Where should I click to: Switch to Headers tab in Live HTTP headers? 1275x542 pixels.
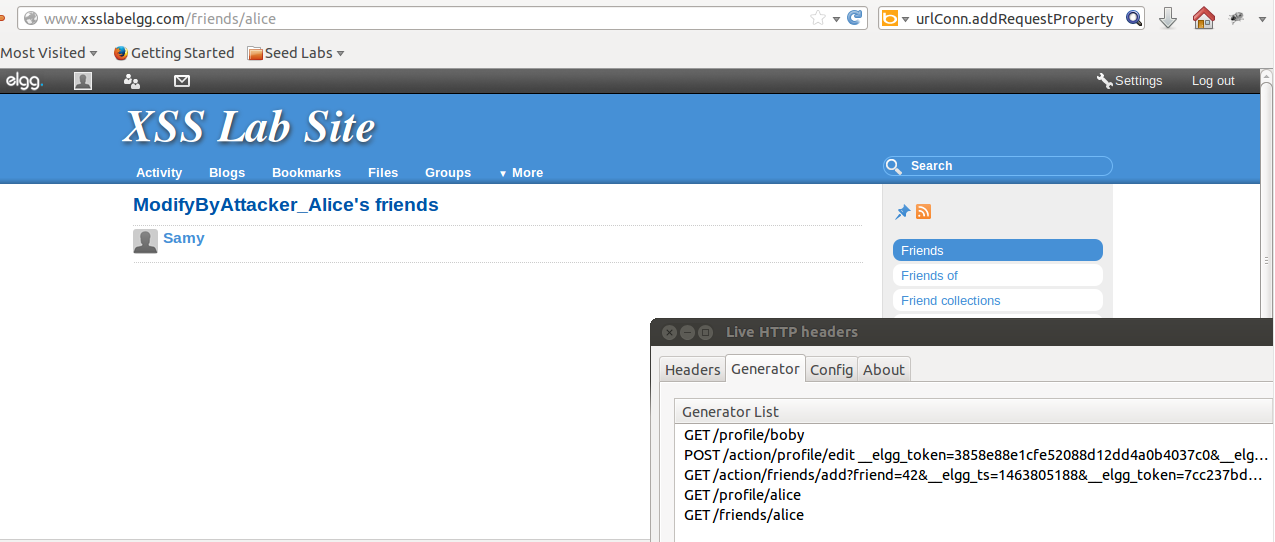coord(692,370)
